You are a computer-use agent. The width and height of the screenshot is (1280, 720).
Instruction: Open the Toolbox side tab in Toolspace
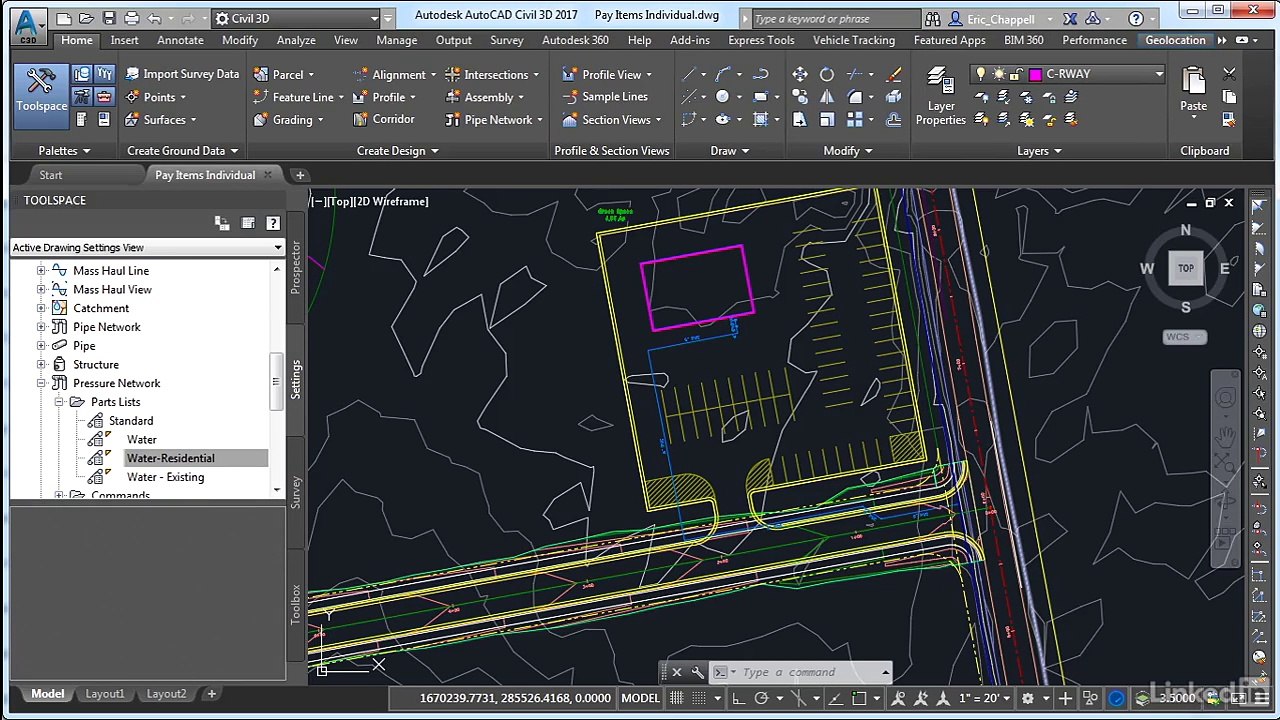295,604
